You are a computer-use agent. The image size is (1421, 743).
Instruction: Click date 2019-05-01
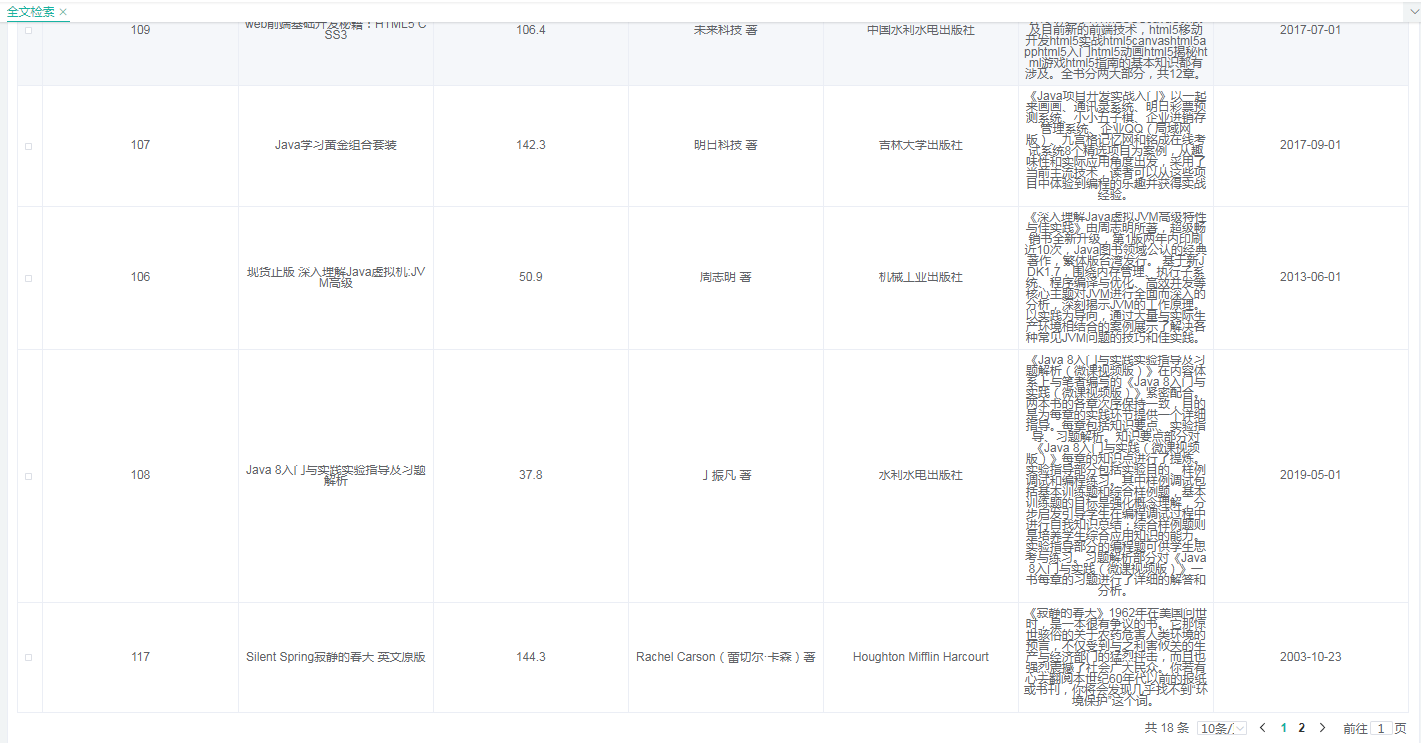click(1310, 475)
